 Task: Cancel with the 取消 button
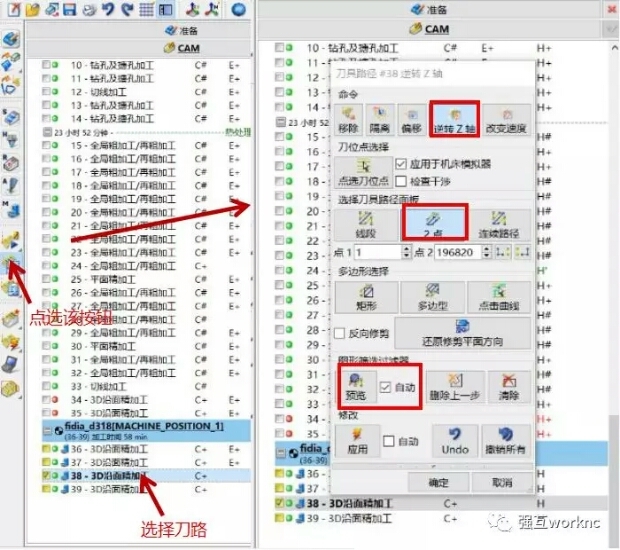coord(502,482)
